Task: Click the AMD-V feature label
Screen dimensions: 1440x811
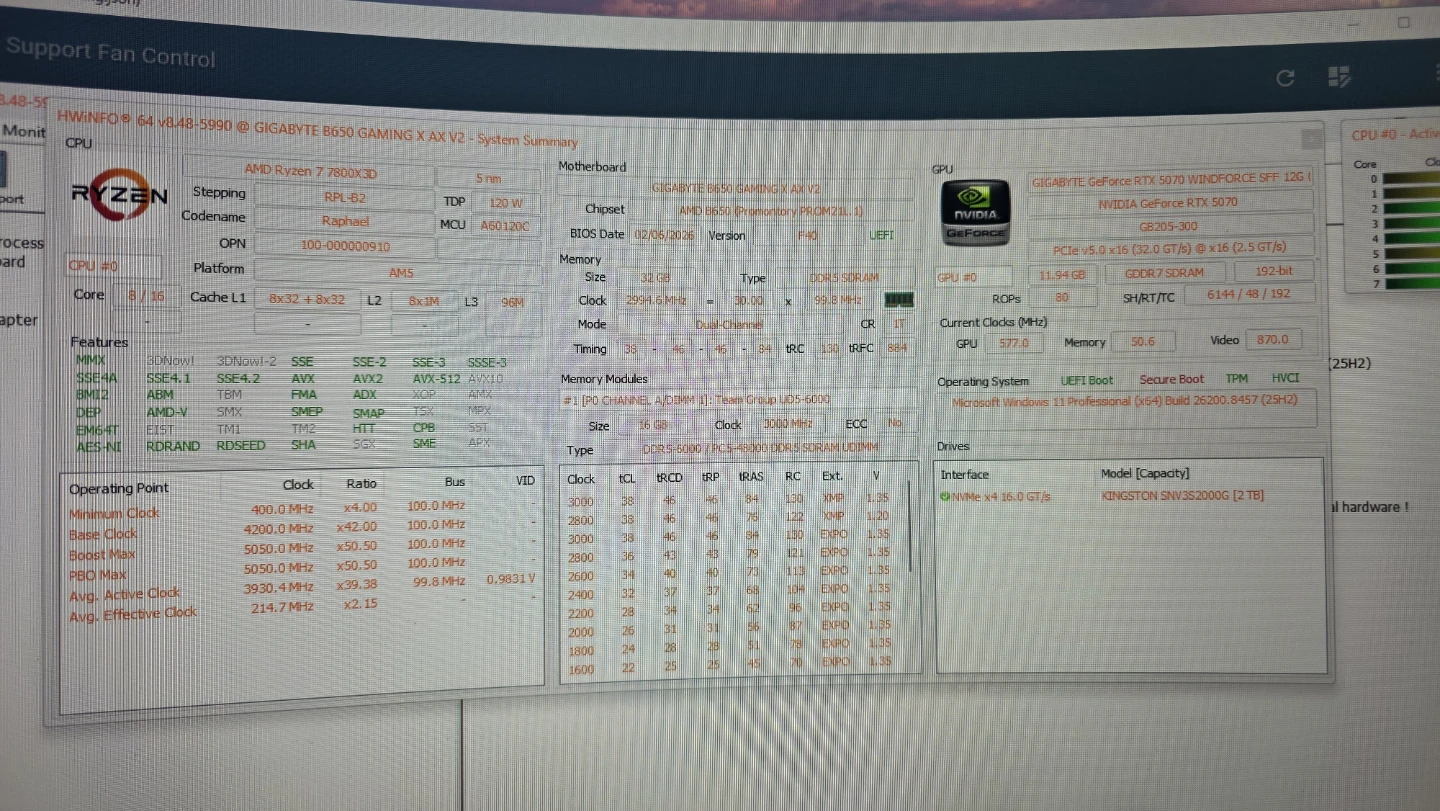Action: tap(167, 412)
